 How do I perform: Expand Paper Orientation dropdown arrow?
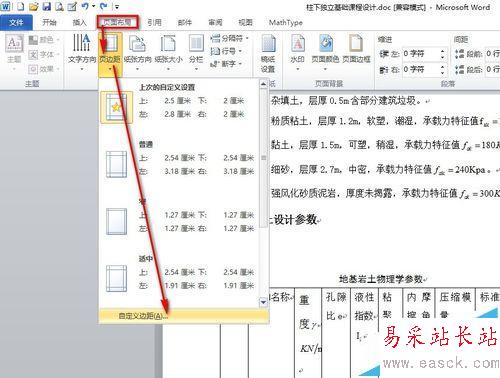coord(137,69)
